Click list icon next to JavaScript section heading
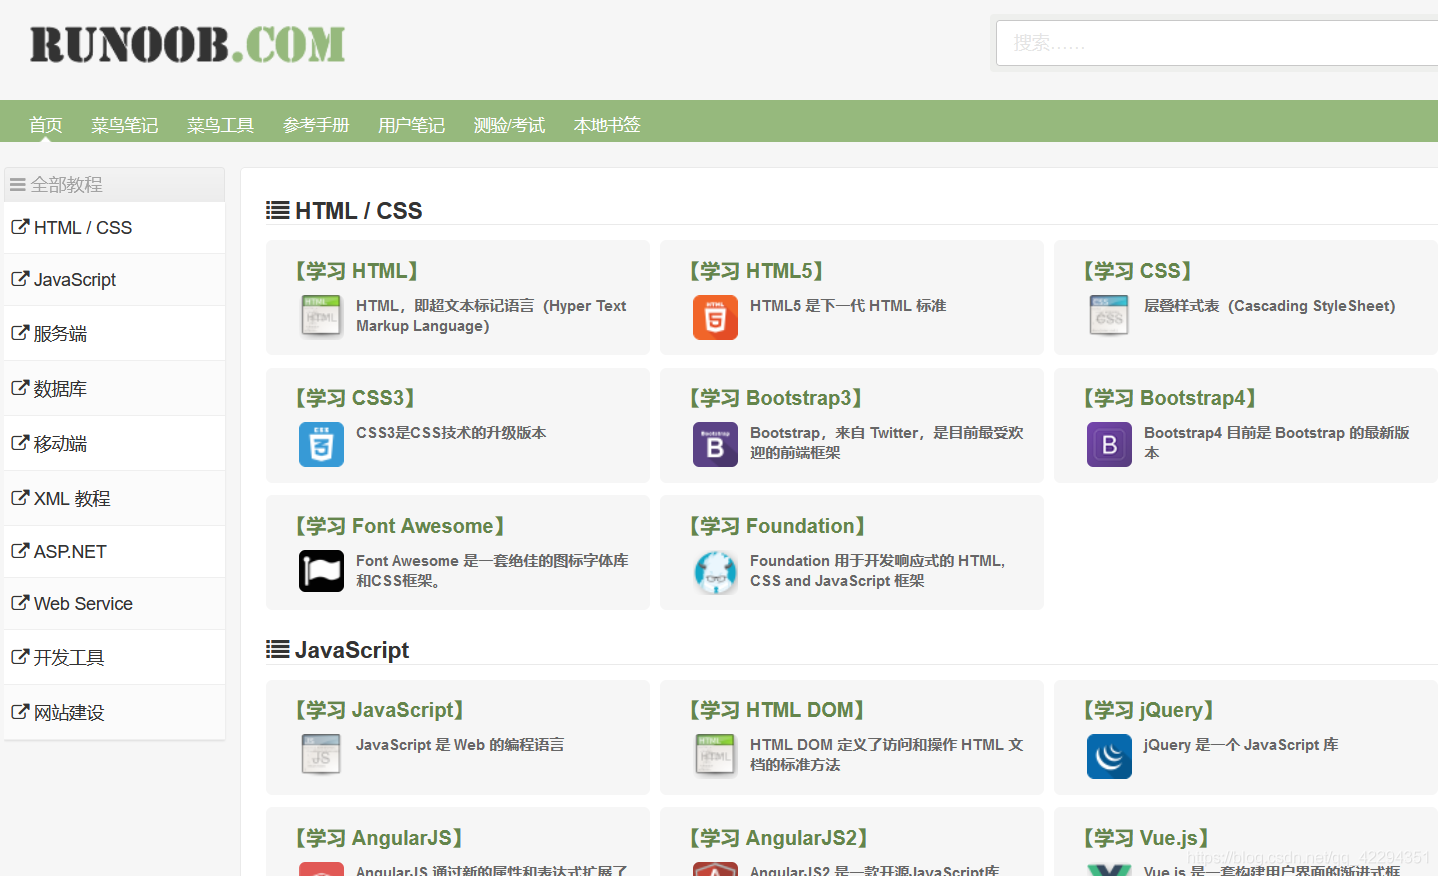This screenshot has width=1438, height=876. pos(278,650)
